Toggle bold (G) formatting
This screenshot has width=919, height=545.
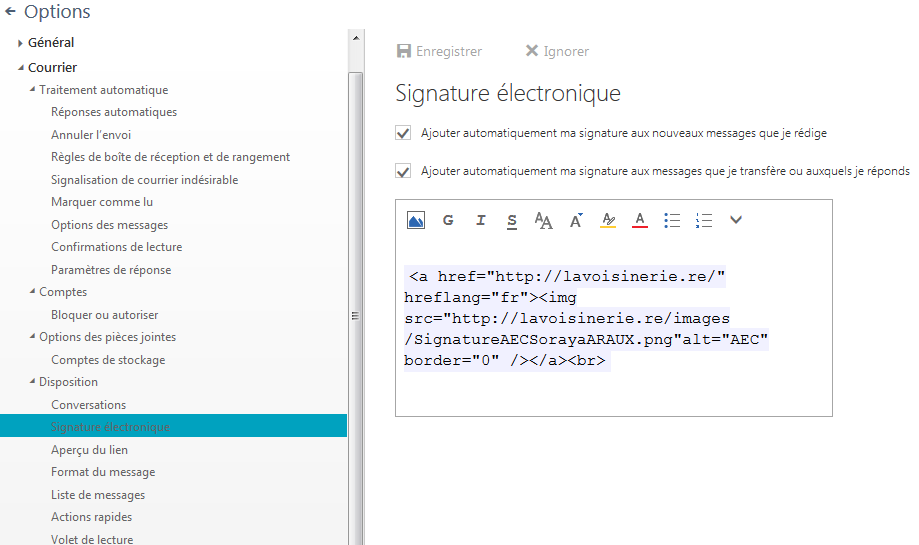point(448,220)
